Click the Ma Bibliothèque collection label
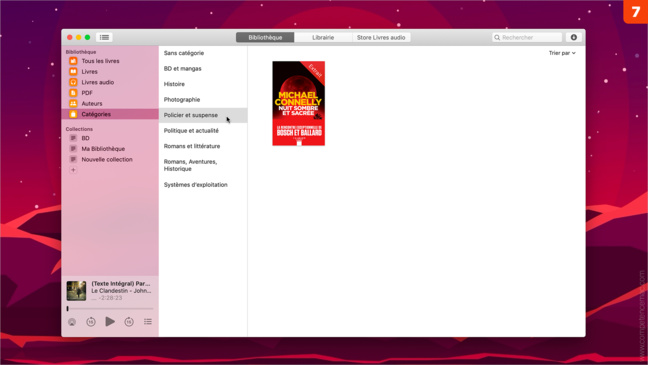The width and height of the screenshot is (648, 365). pyautogui.click(x=103, y=149)
